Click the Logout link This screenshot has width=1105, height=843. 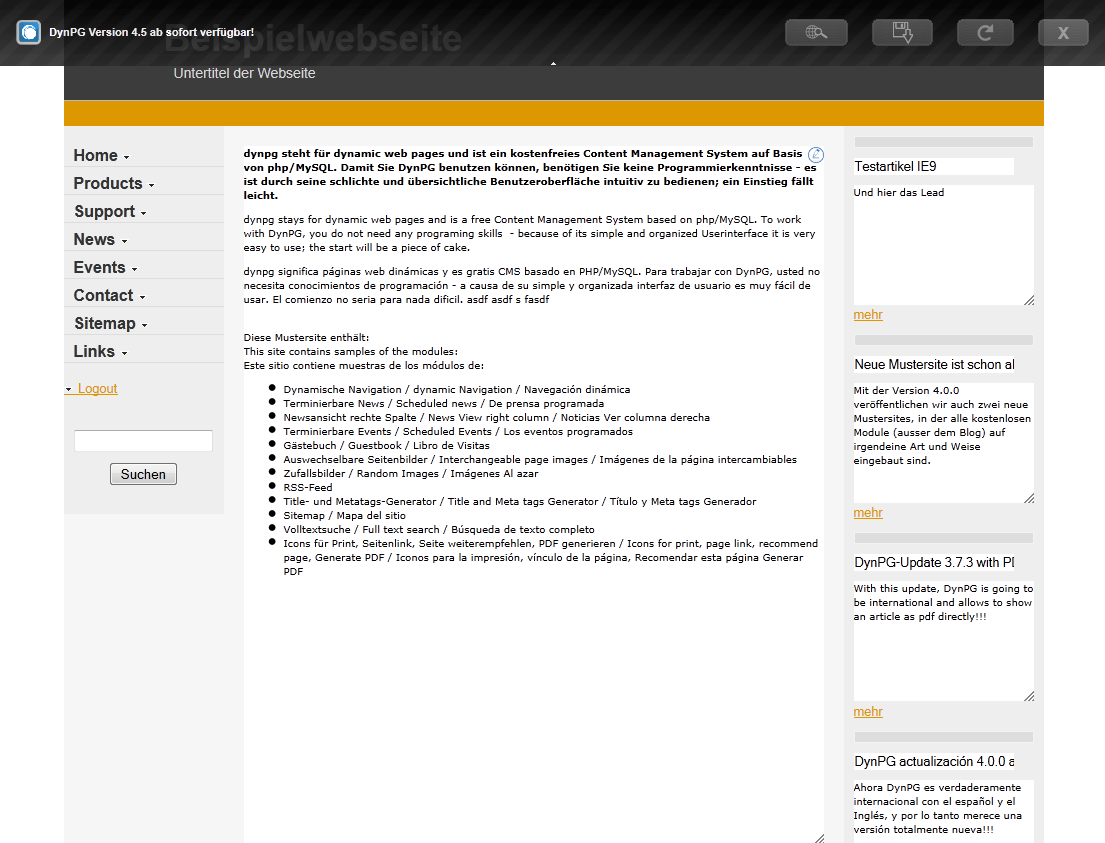[x=97, y=388]
